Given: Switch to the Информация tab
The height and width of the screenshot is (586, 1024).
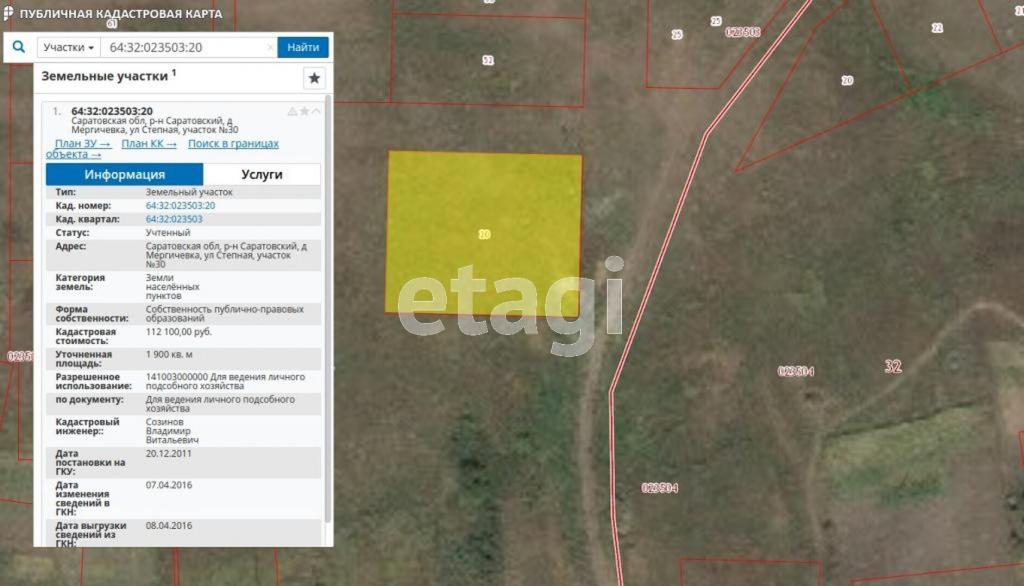Looking at the screenshot, I should [x=124, y=174].
